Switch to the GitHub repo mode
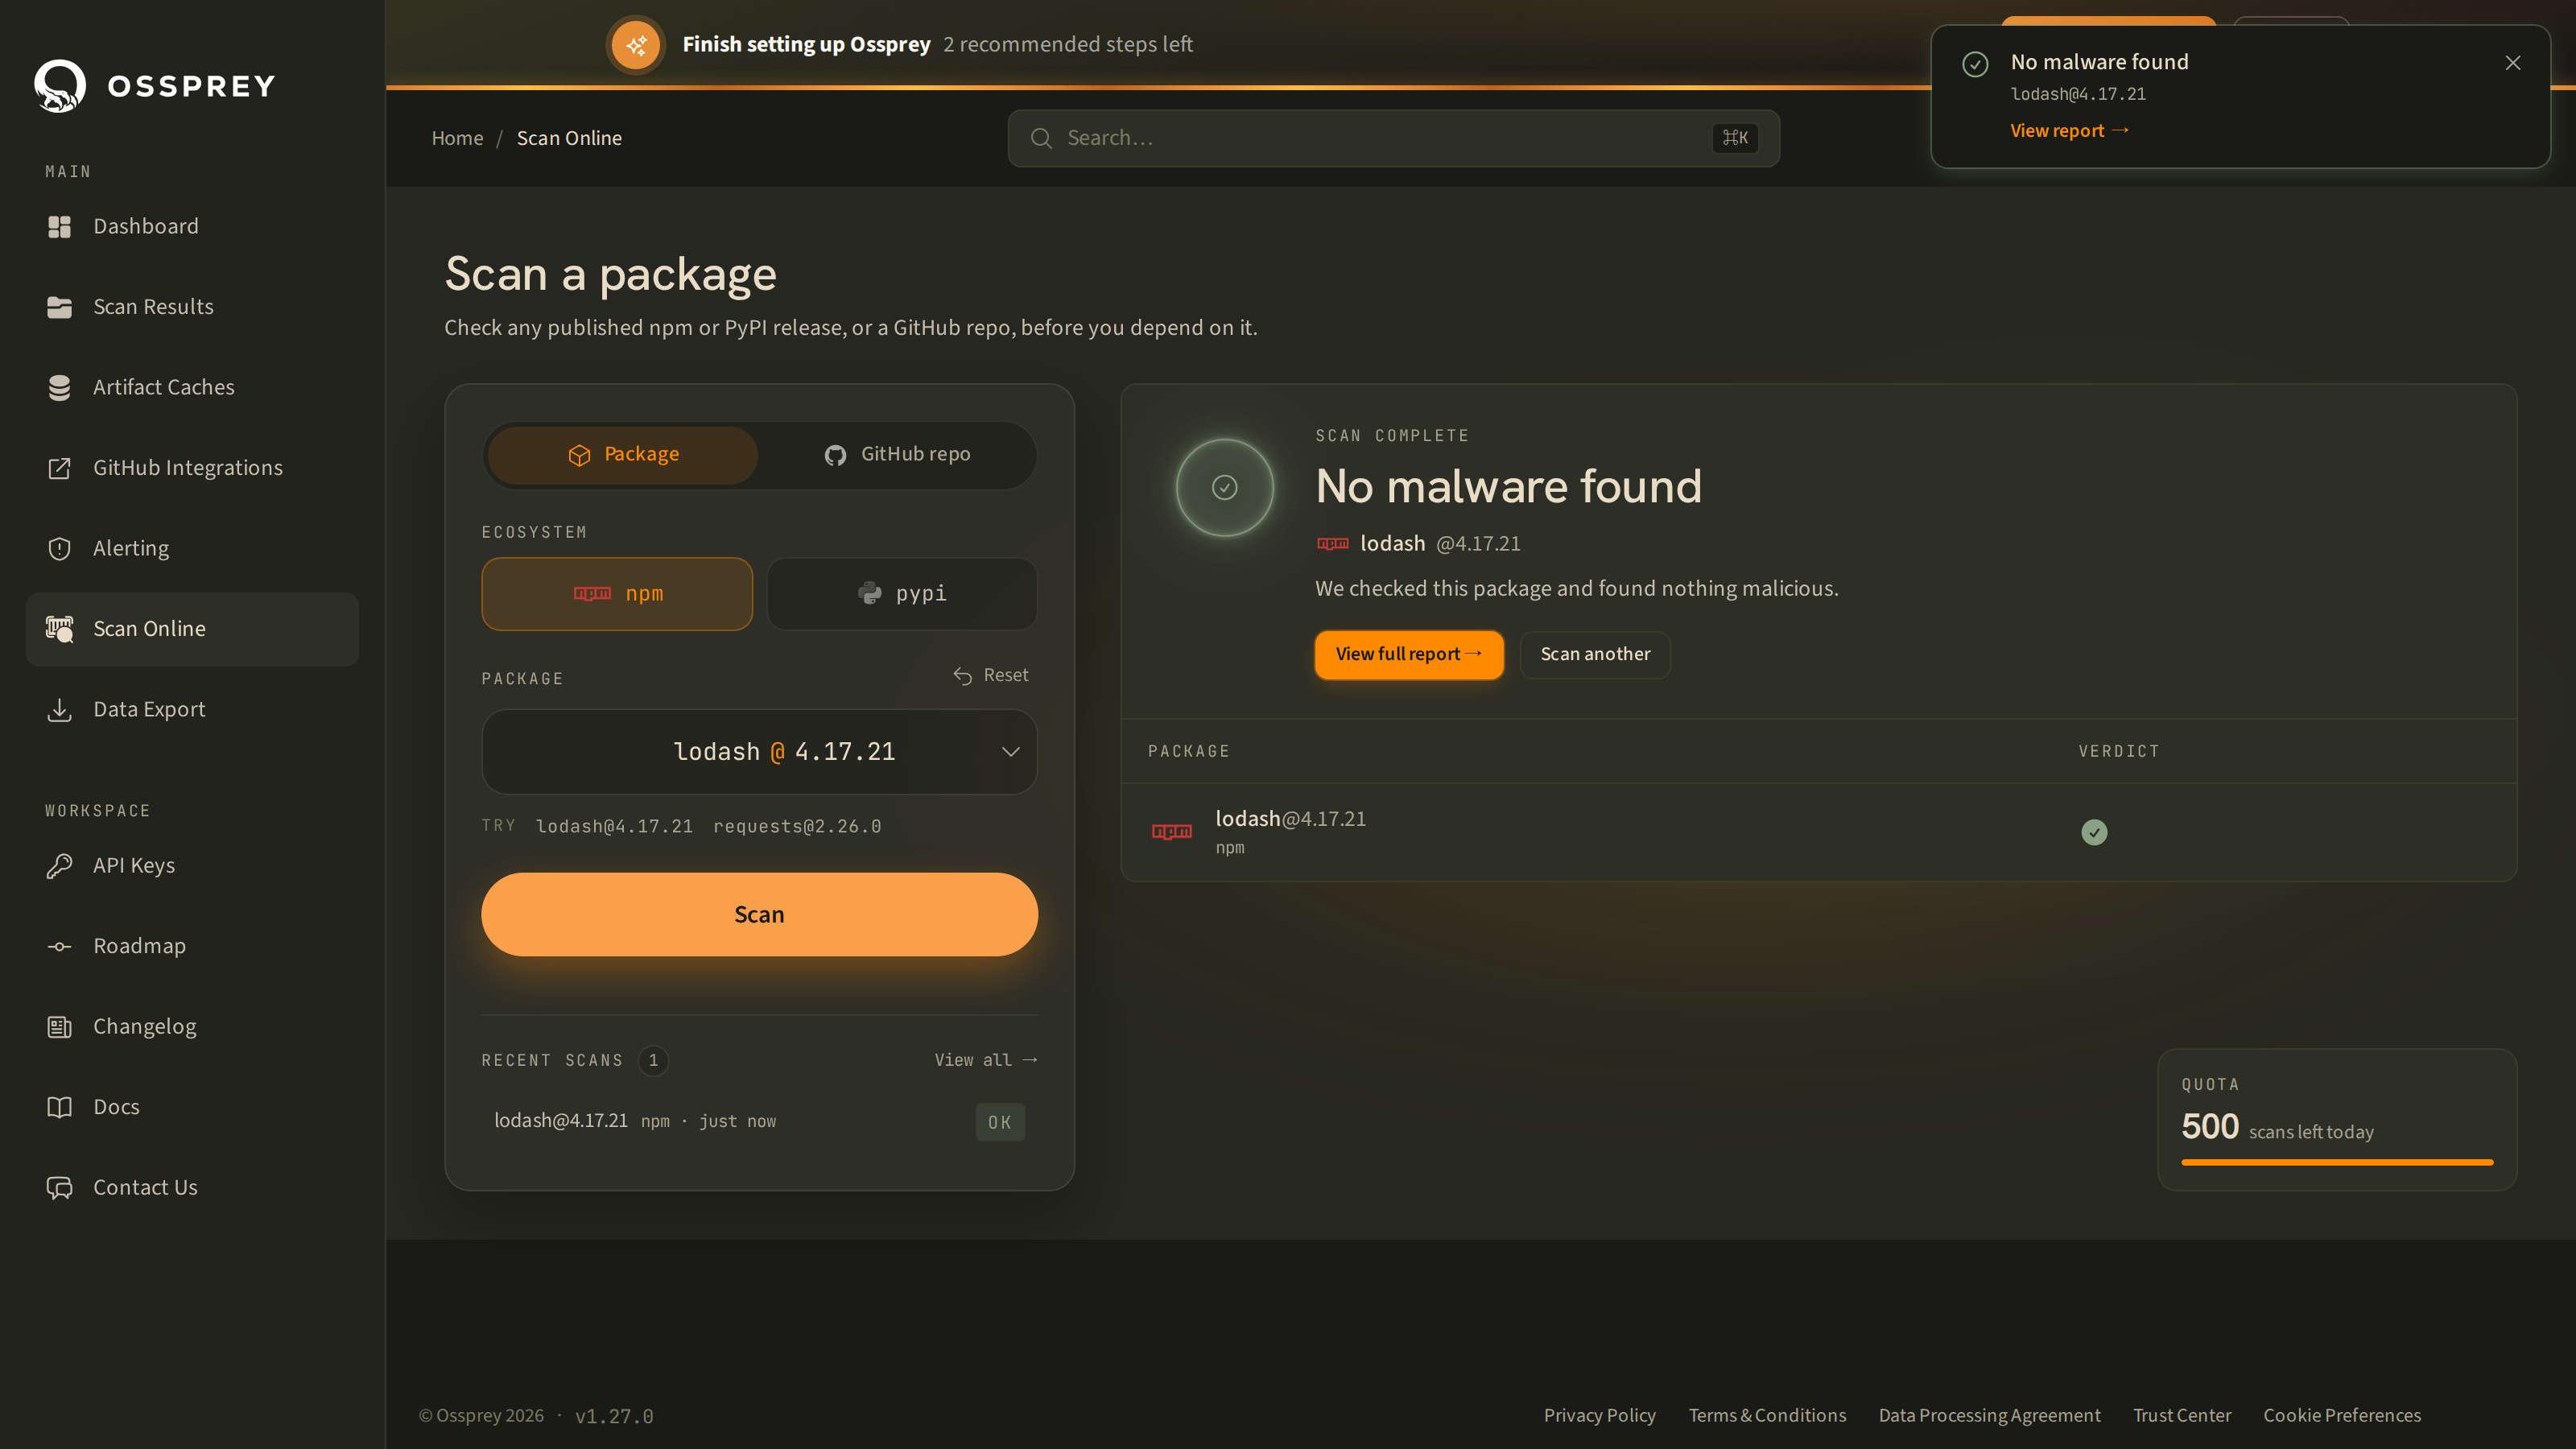 897,455
